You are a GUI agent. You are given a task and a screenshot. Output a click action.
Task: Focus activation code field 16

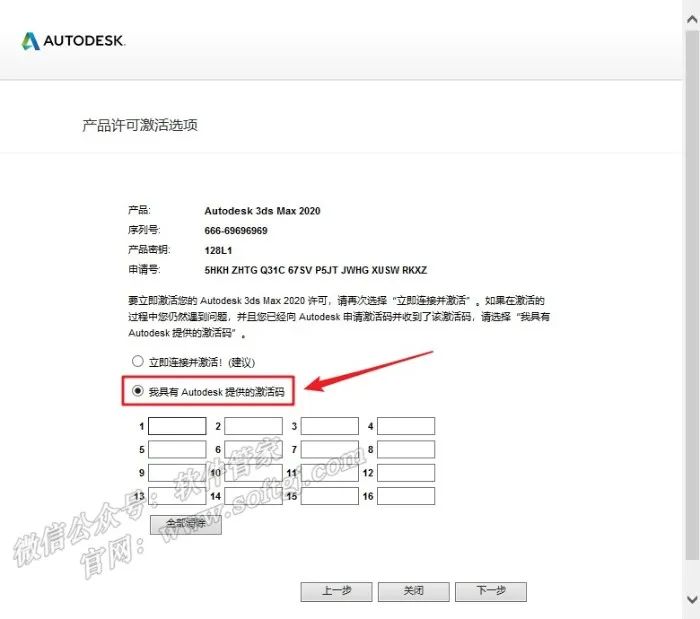pyautogui.click(x=406, y=496)
